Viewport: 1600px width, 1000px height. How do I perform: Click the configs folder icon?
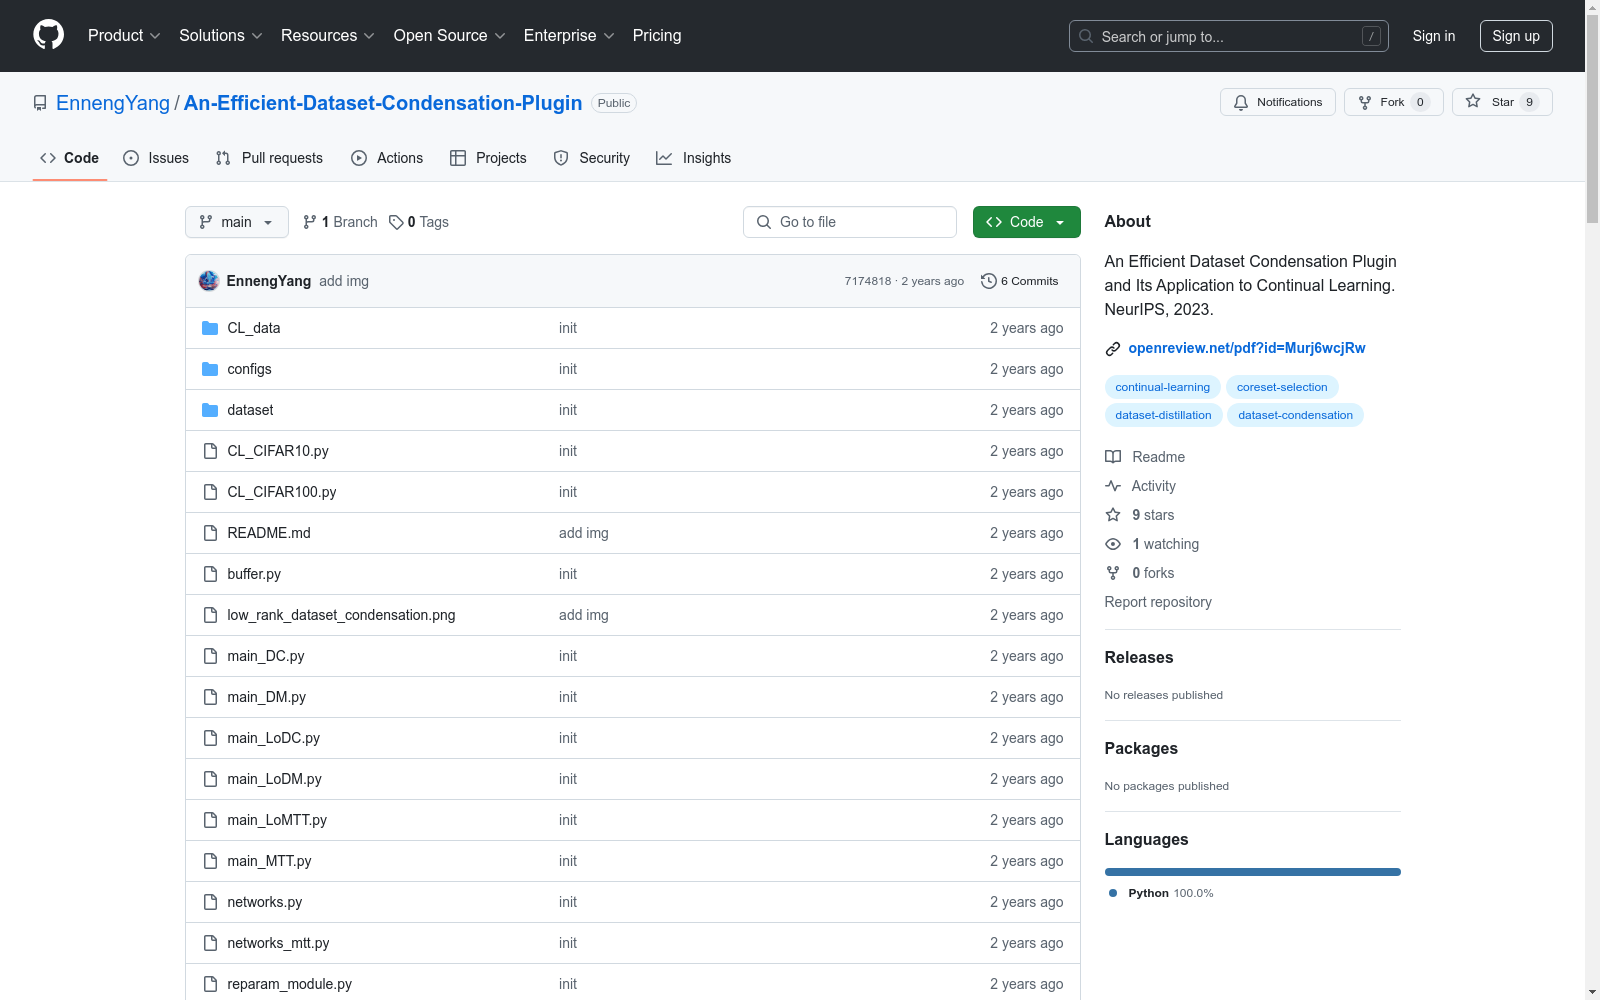tap(210, 369)
